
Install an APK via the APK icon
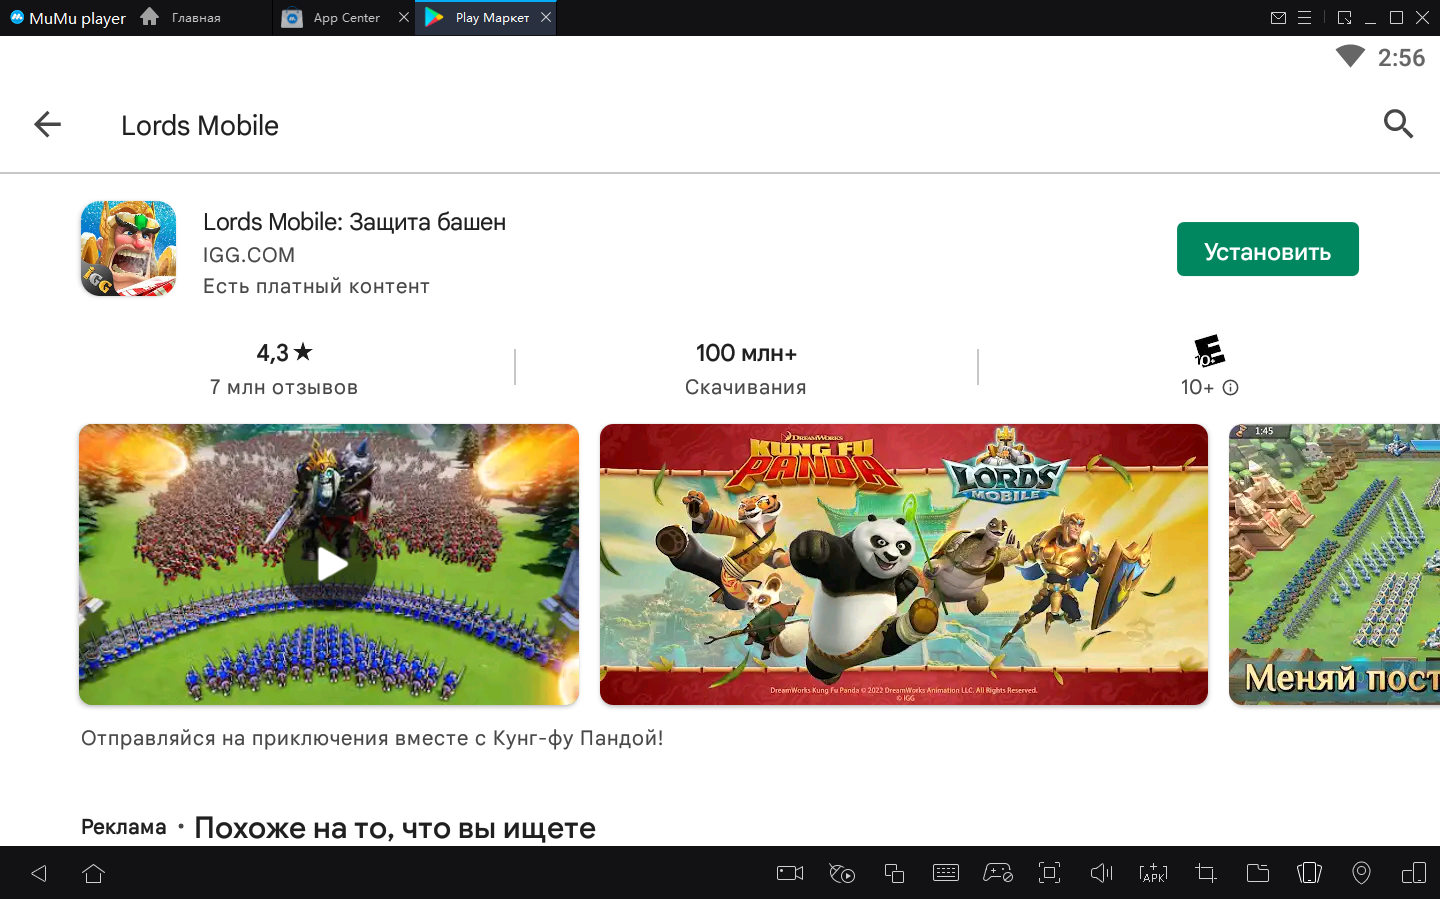1153,873
